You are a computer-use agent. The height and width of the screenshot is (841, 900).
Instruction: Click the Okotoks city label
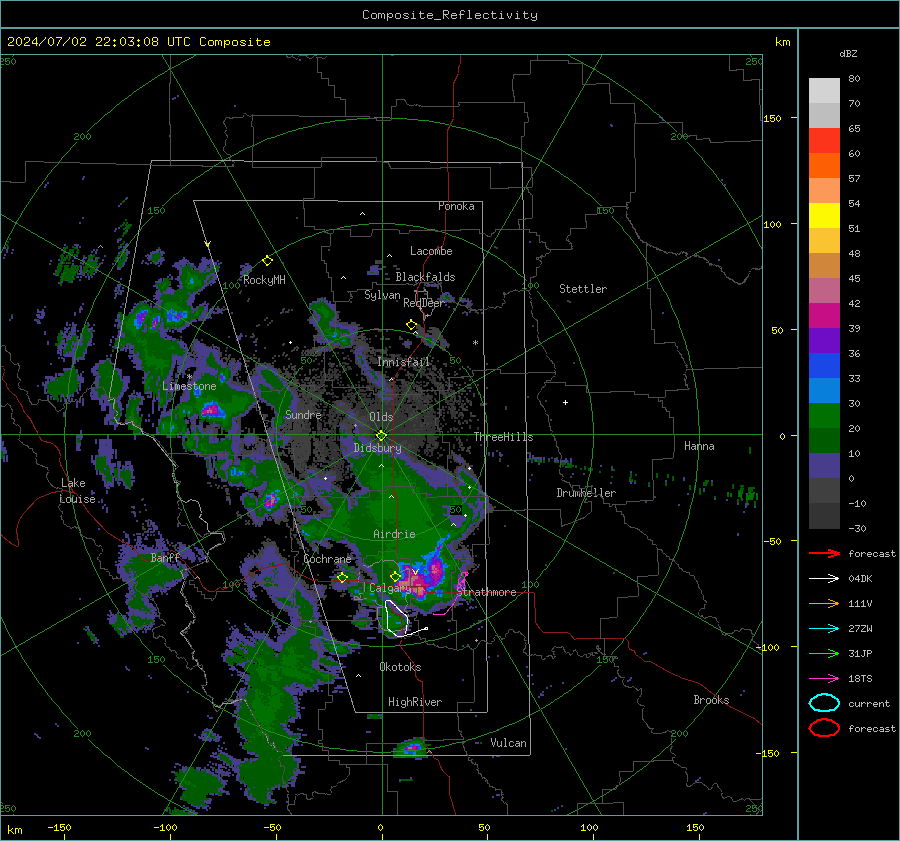pyautogui.click(x=400, y=667)
